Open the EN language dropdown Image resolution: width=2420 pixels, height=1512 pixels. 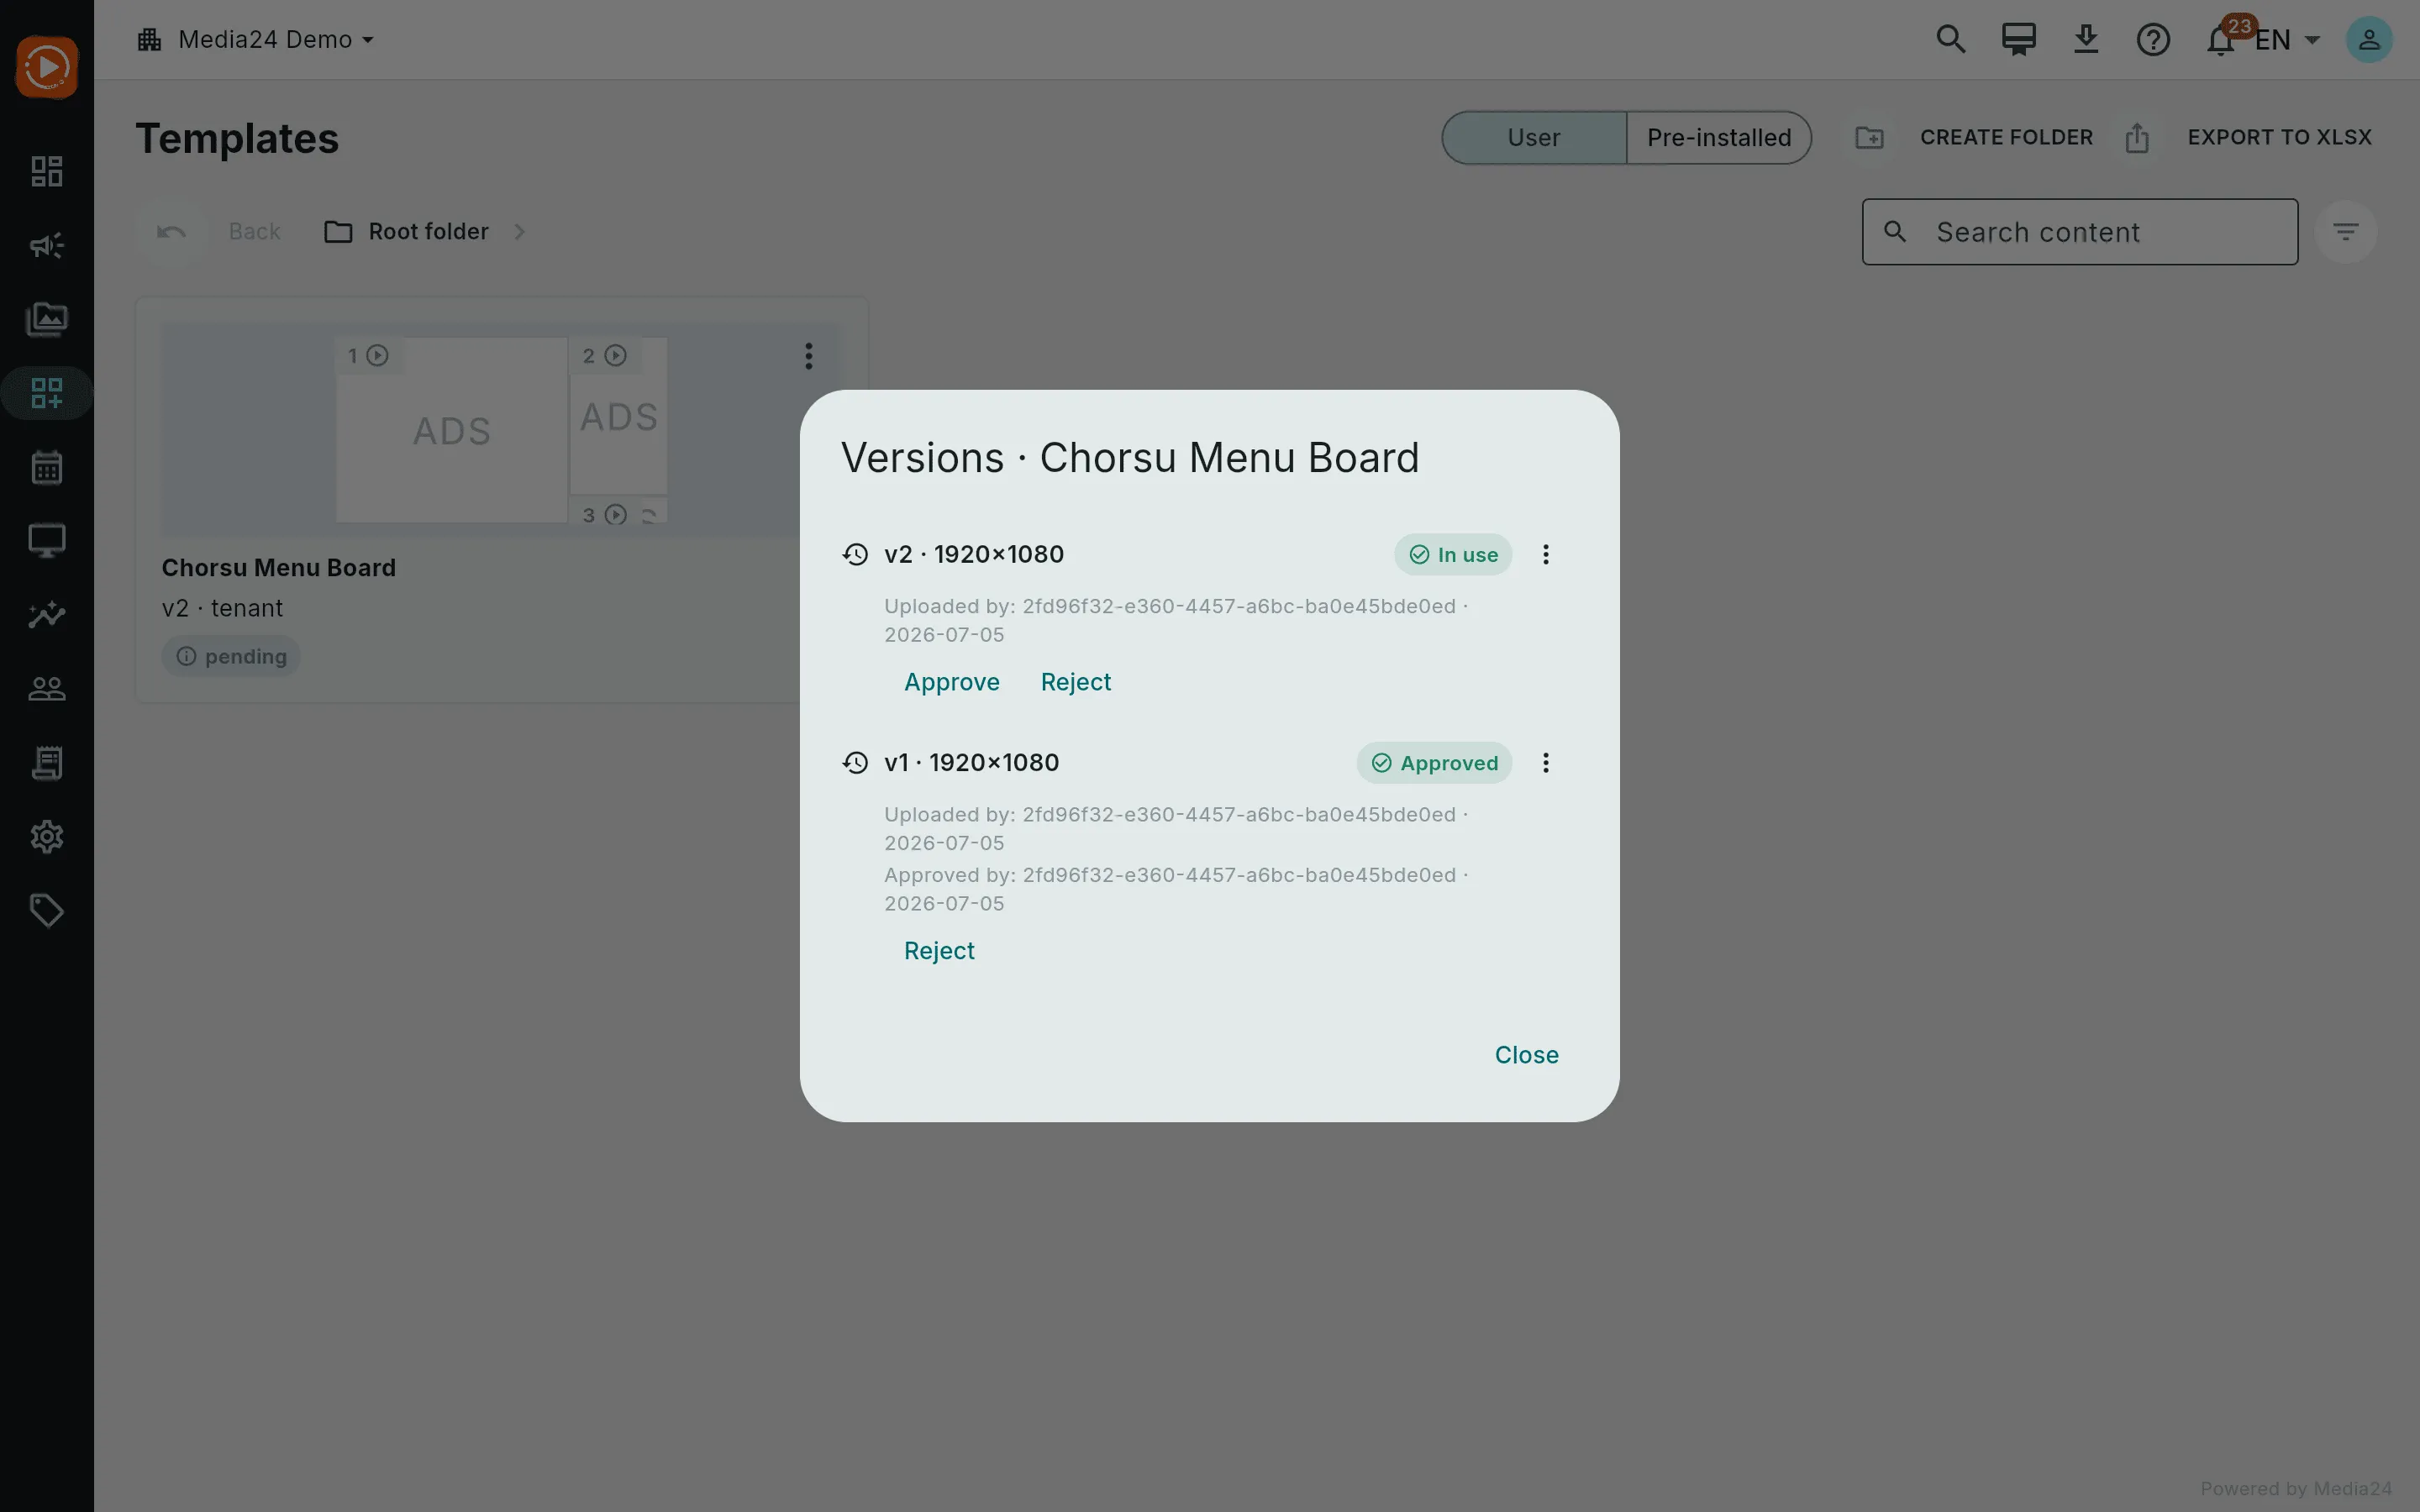(x=2289, y=40)
